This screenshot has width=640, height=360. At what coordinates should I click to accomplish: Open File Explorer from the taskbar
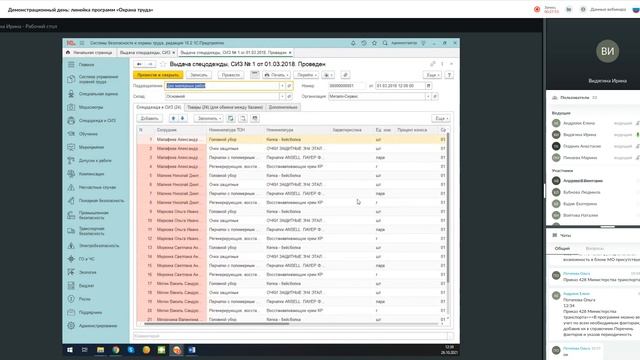(x=100, y=350)
